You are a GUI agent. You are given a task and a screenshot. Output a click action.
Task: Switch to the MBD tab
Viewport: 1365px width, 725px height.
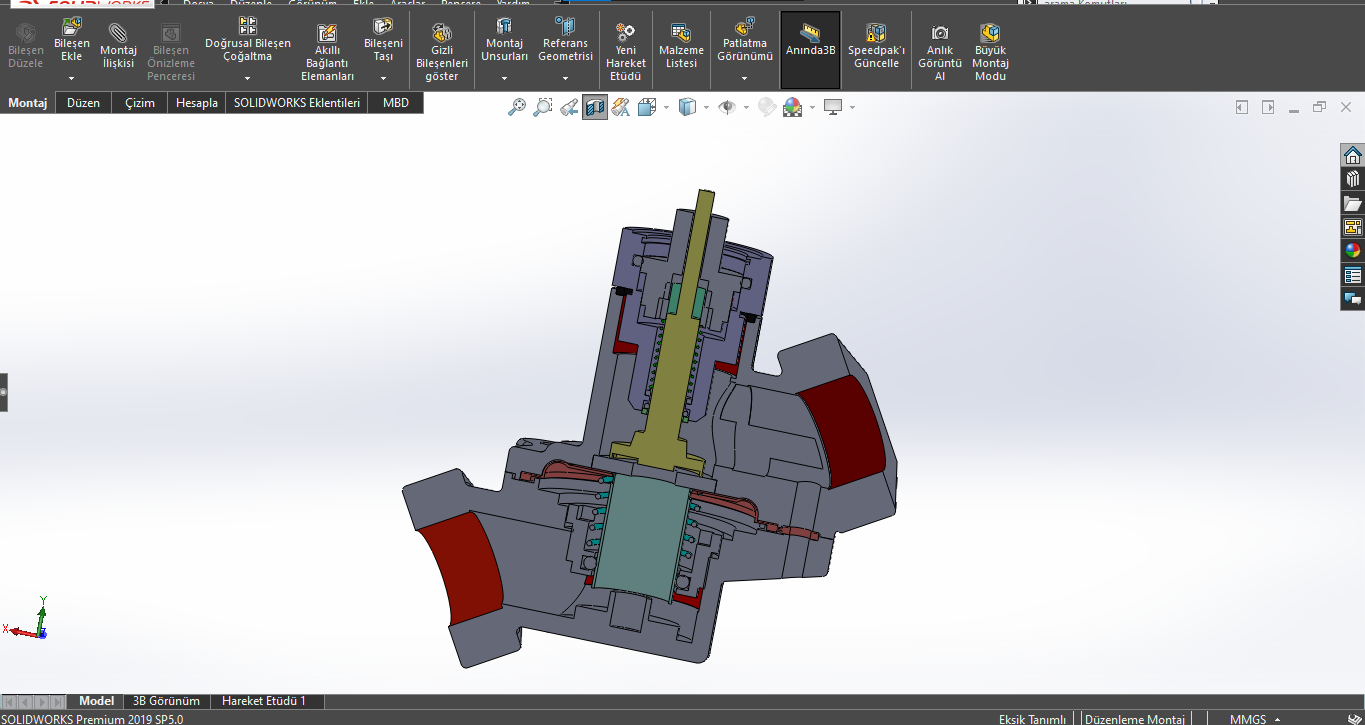coord(396,103)
